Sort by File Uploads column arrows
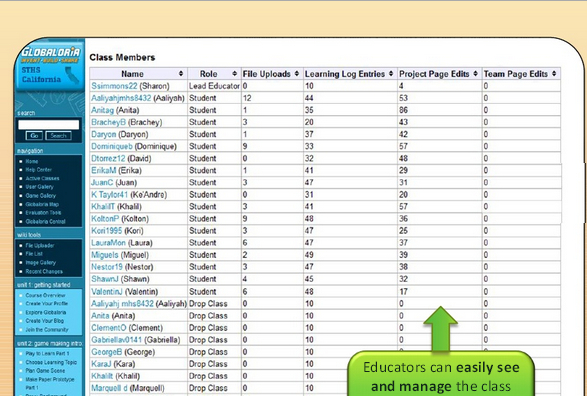 coord(296,74)
